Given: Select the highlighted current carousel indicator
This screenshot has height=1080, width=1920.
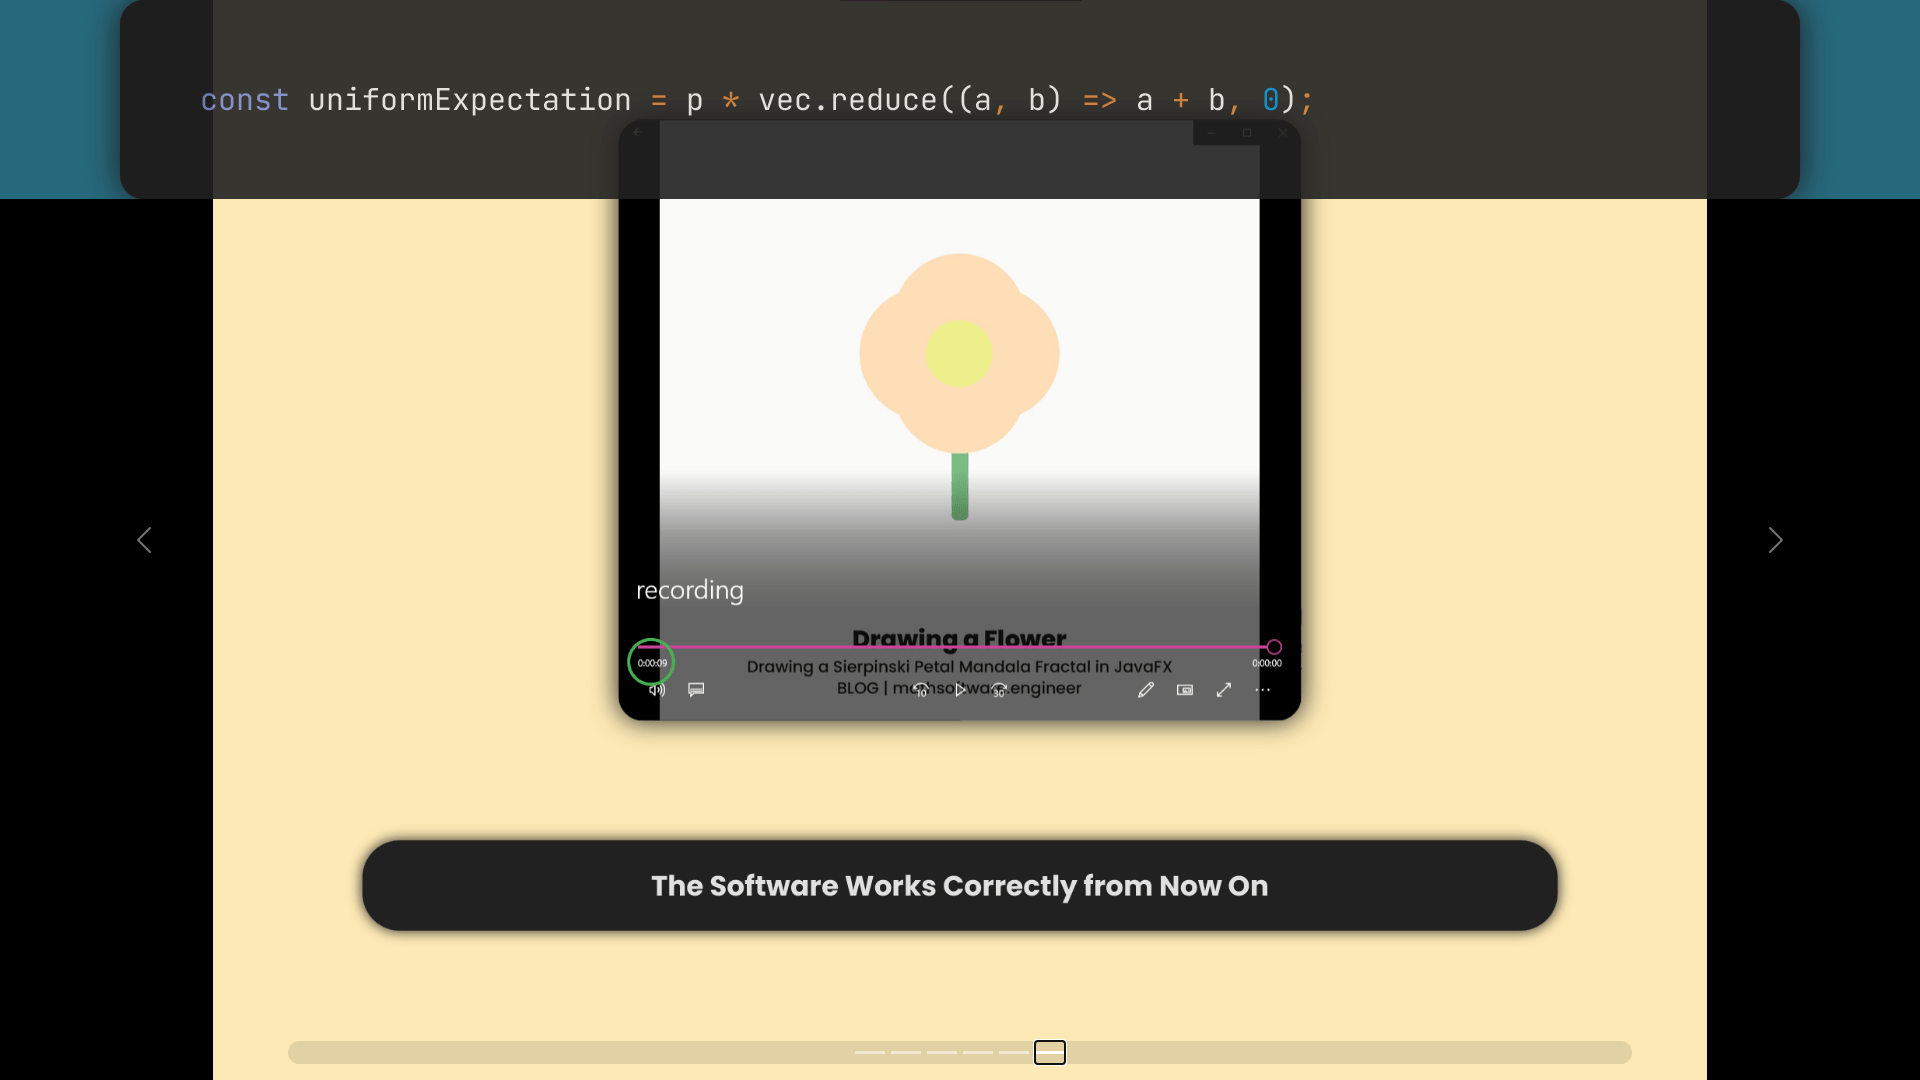Looking at the screenshot, I should (1050, 1052).
